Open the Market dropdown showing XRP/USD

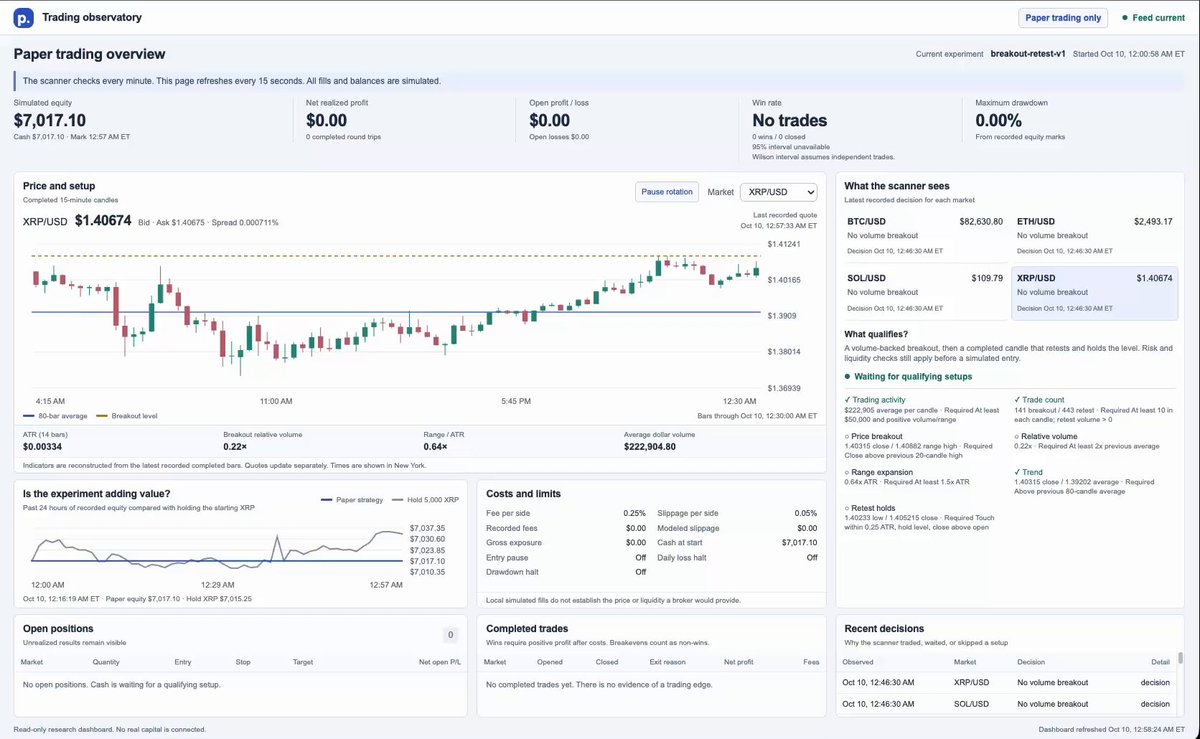[x=778, y=192]
